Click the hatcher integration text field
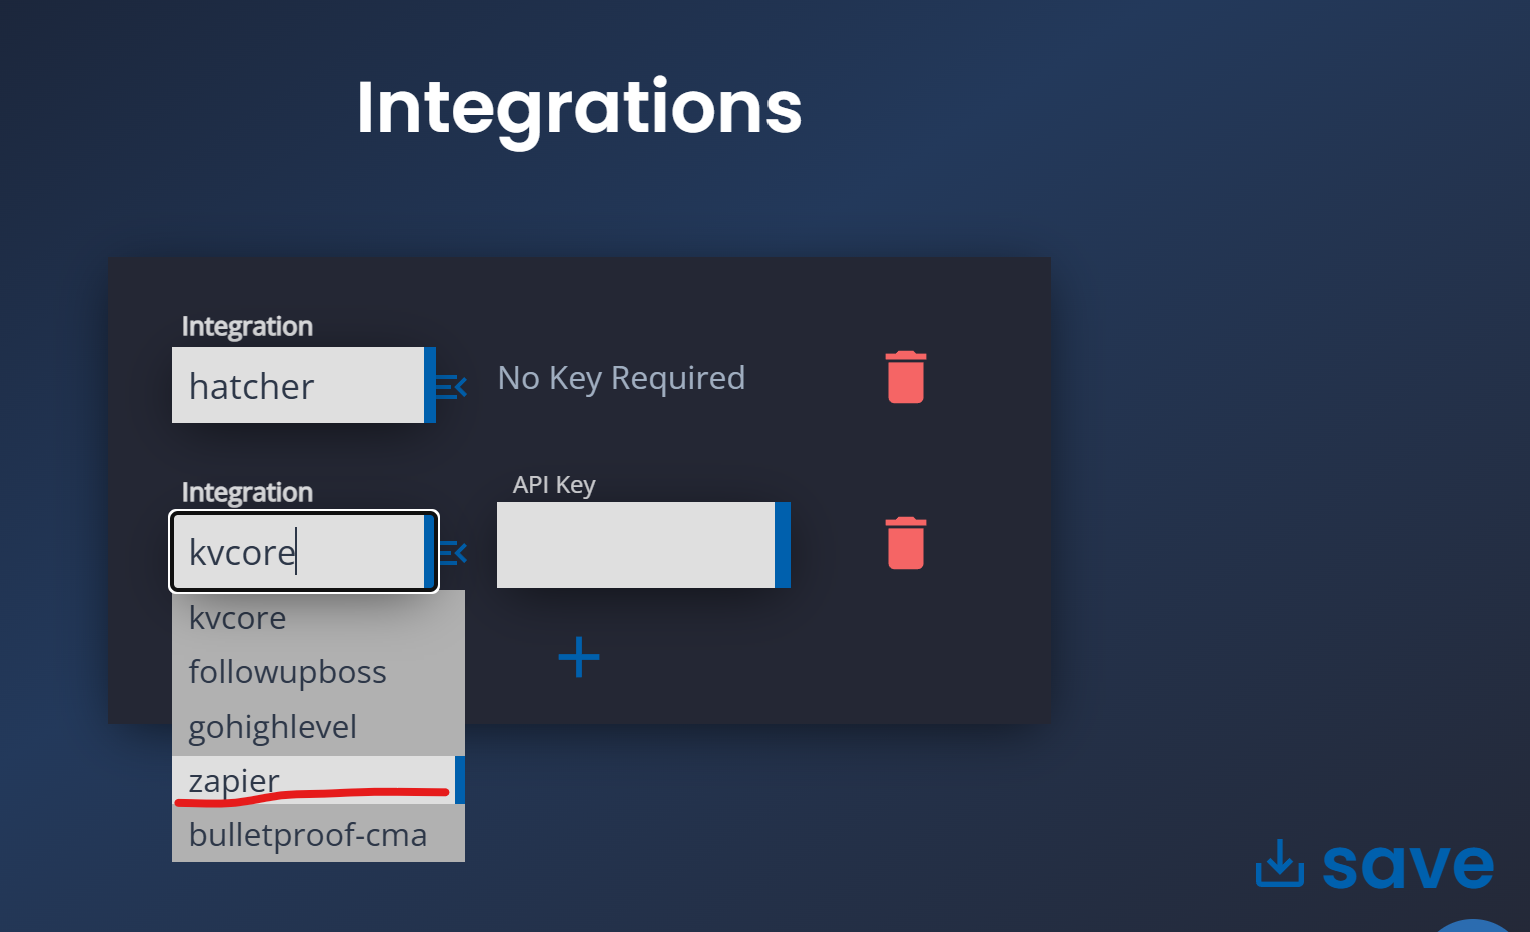Screen dimensions: 1530x932 pyautogui.click(x=298, y=386)
